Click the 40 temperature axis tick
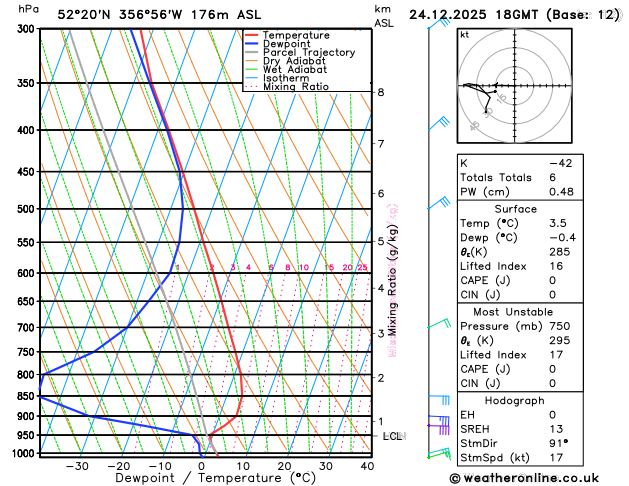 coord(367,466)
